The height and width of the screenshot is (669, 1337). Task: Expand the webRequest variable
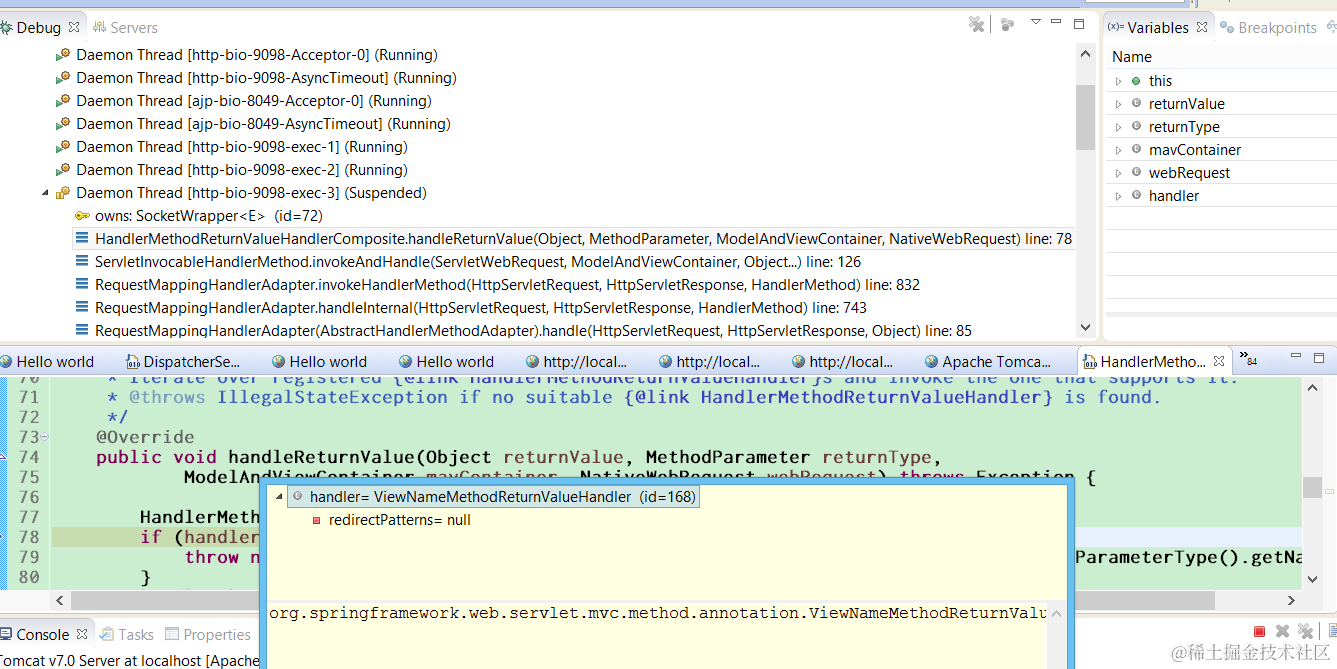[1119, 173]
